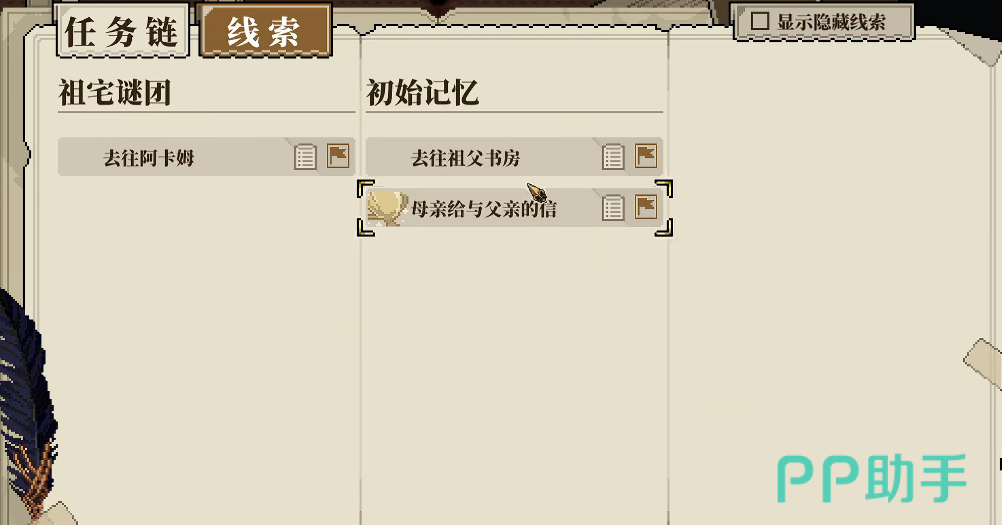1002x525 pixels.
Task: Open details list icon for 去往阿卡姆
Action: [305, 157]
